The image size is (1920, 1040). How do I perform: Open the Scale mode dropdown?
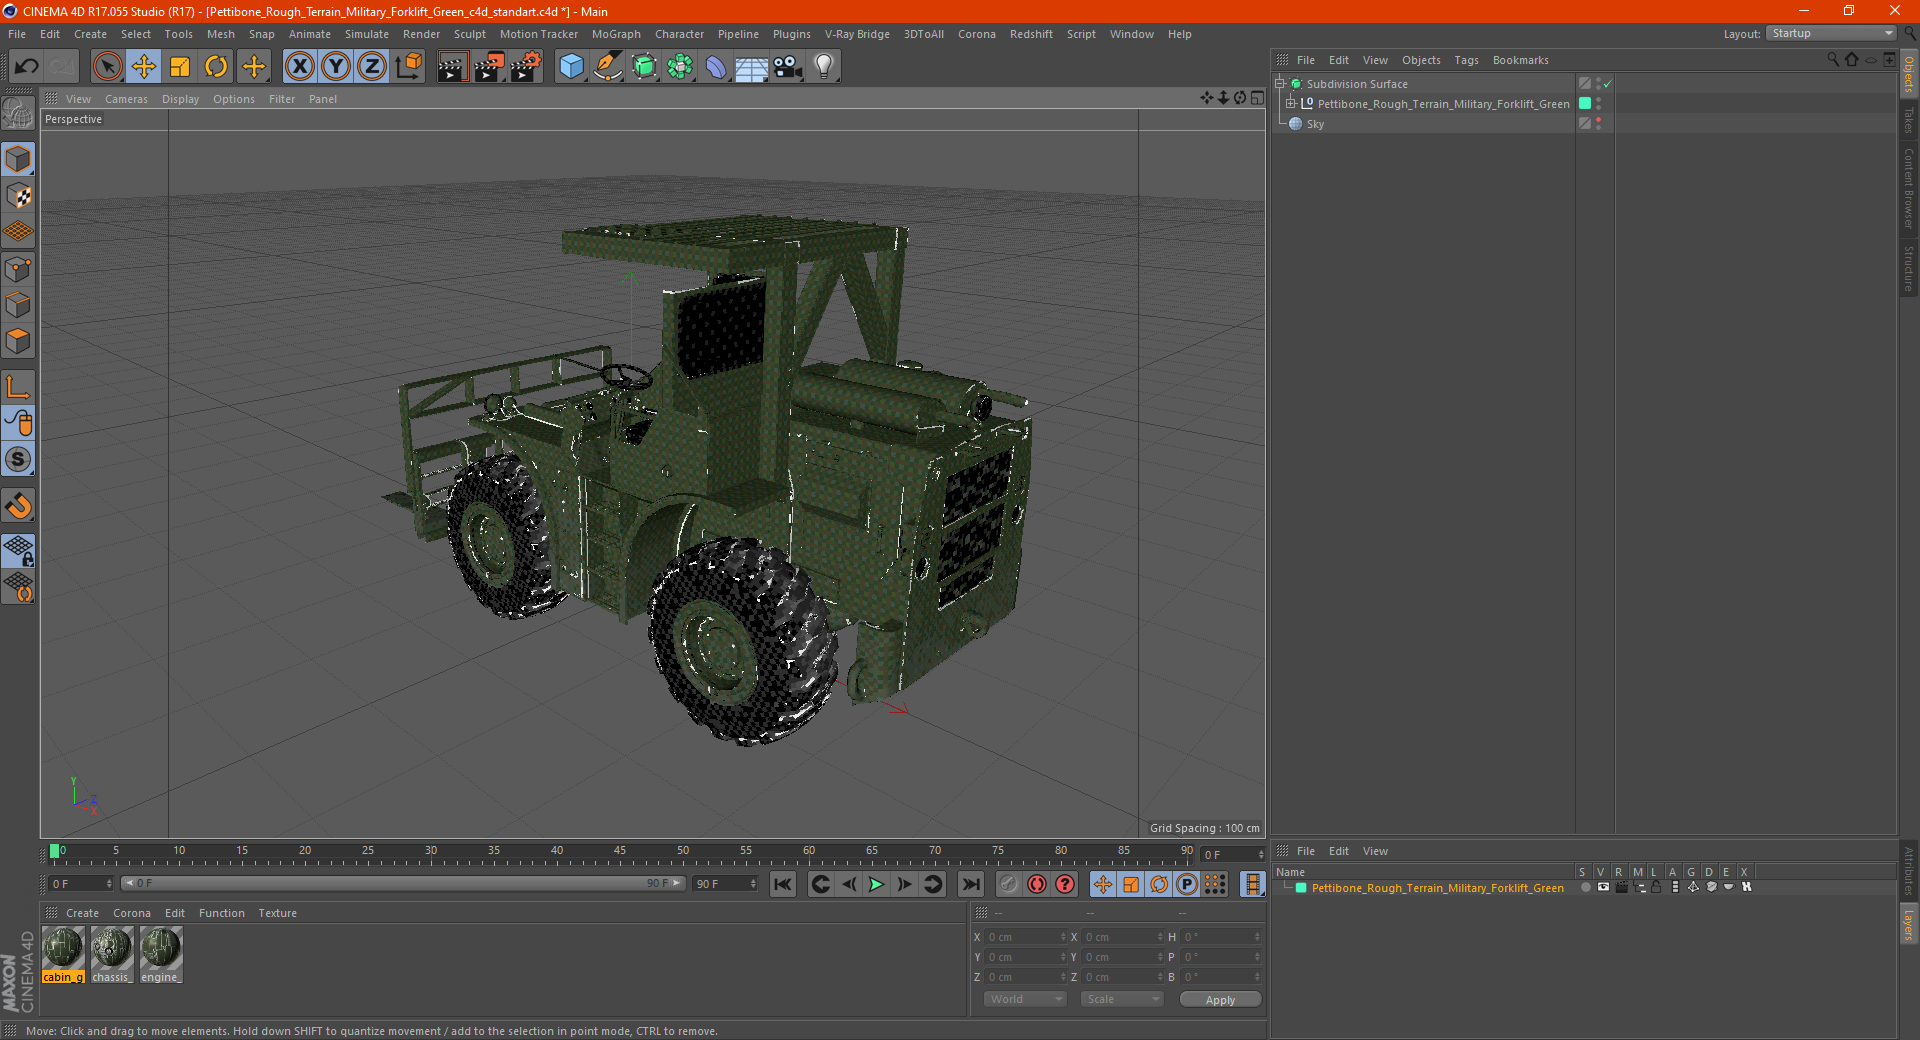pos(1121,999)
